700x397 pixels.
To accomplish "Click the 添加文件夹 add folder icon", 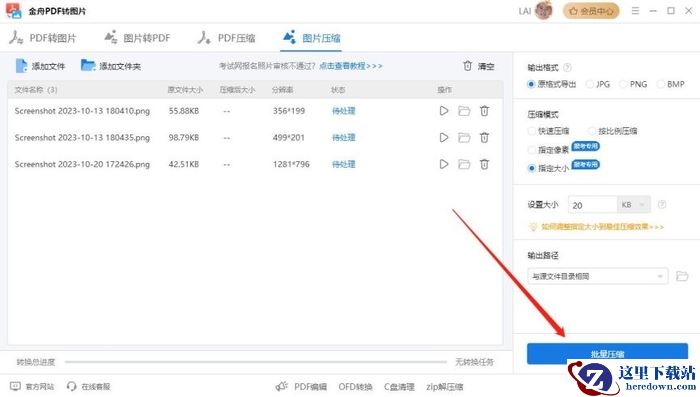I will coord(88,65).
